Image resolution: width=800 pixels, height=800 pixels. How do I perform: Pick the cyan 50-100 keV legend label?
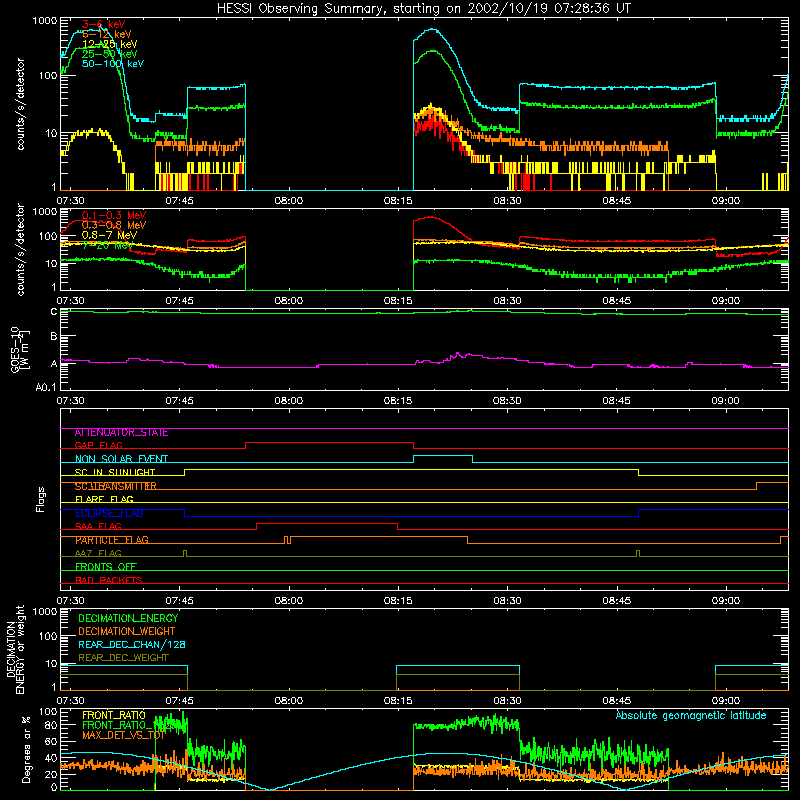(x=113, y=64)
